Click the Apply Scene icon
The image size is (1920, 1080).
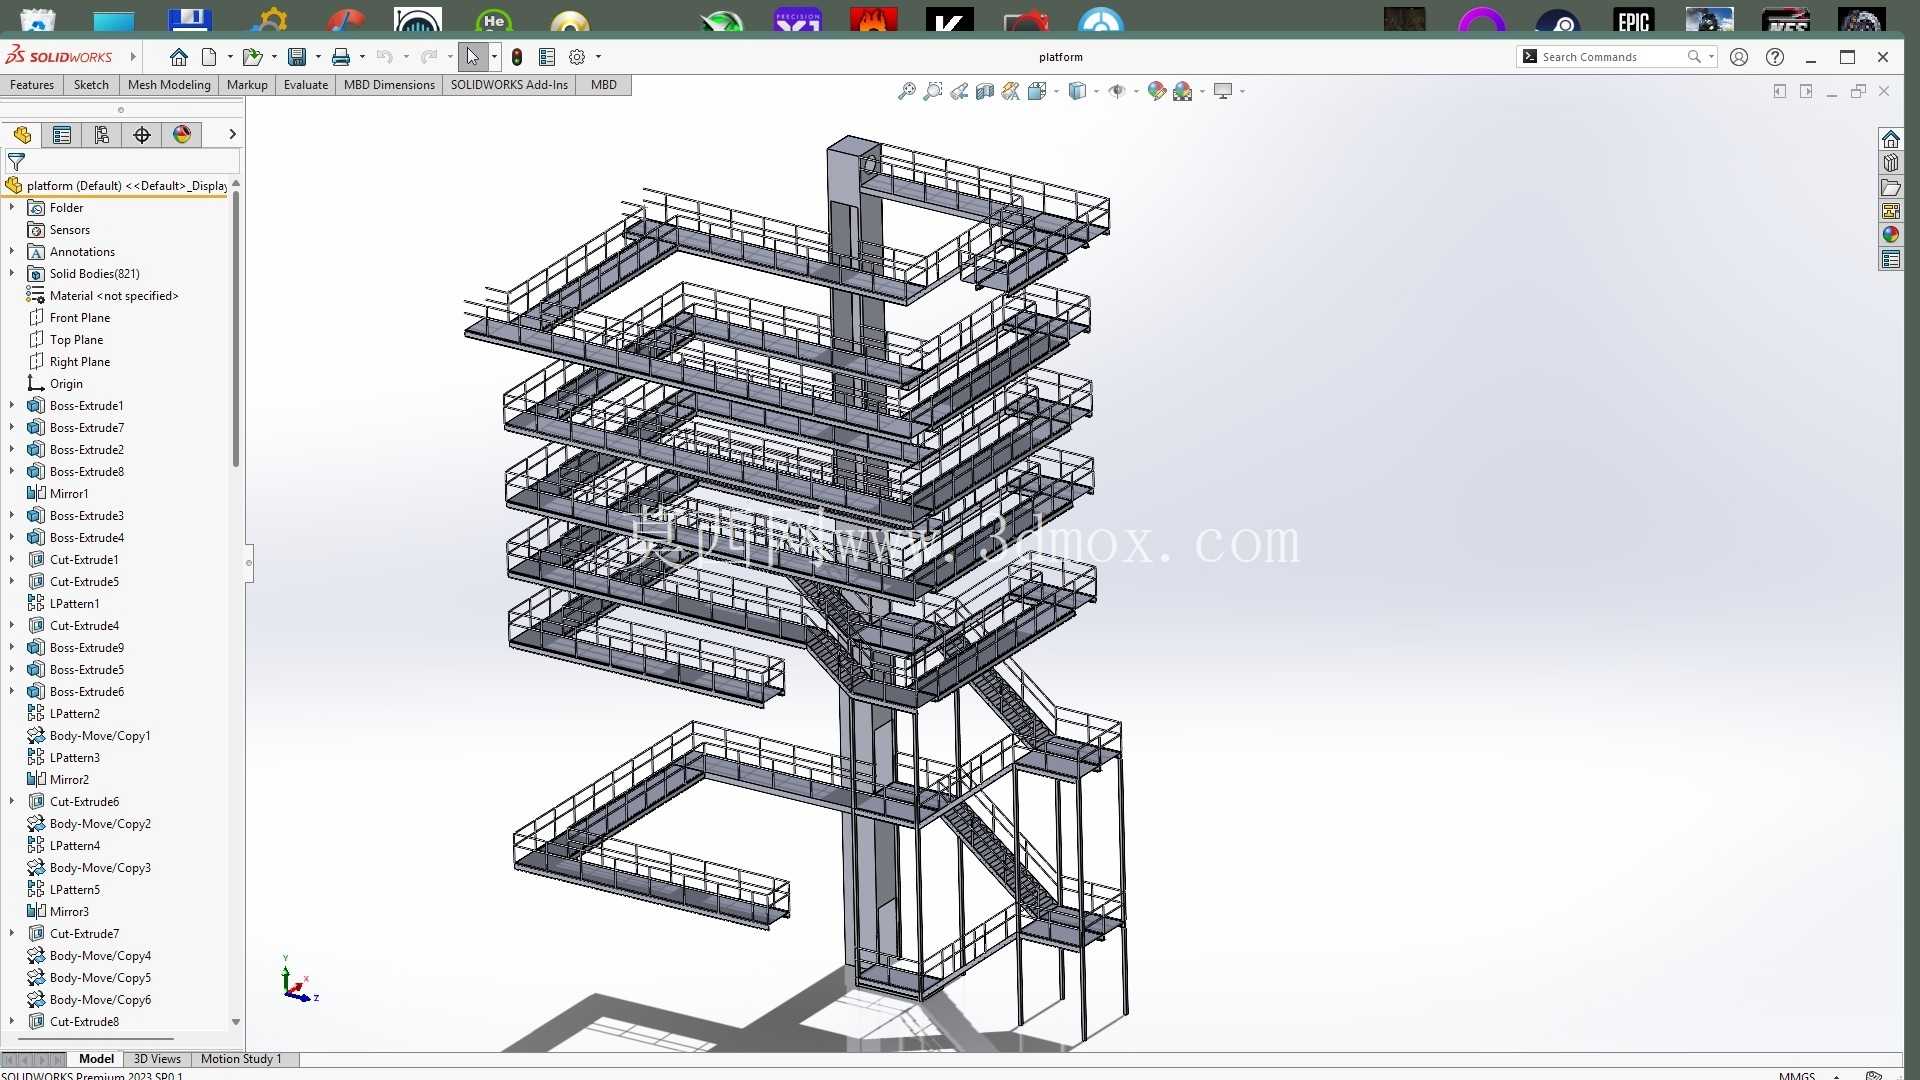(1183, 91)
